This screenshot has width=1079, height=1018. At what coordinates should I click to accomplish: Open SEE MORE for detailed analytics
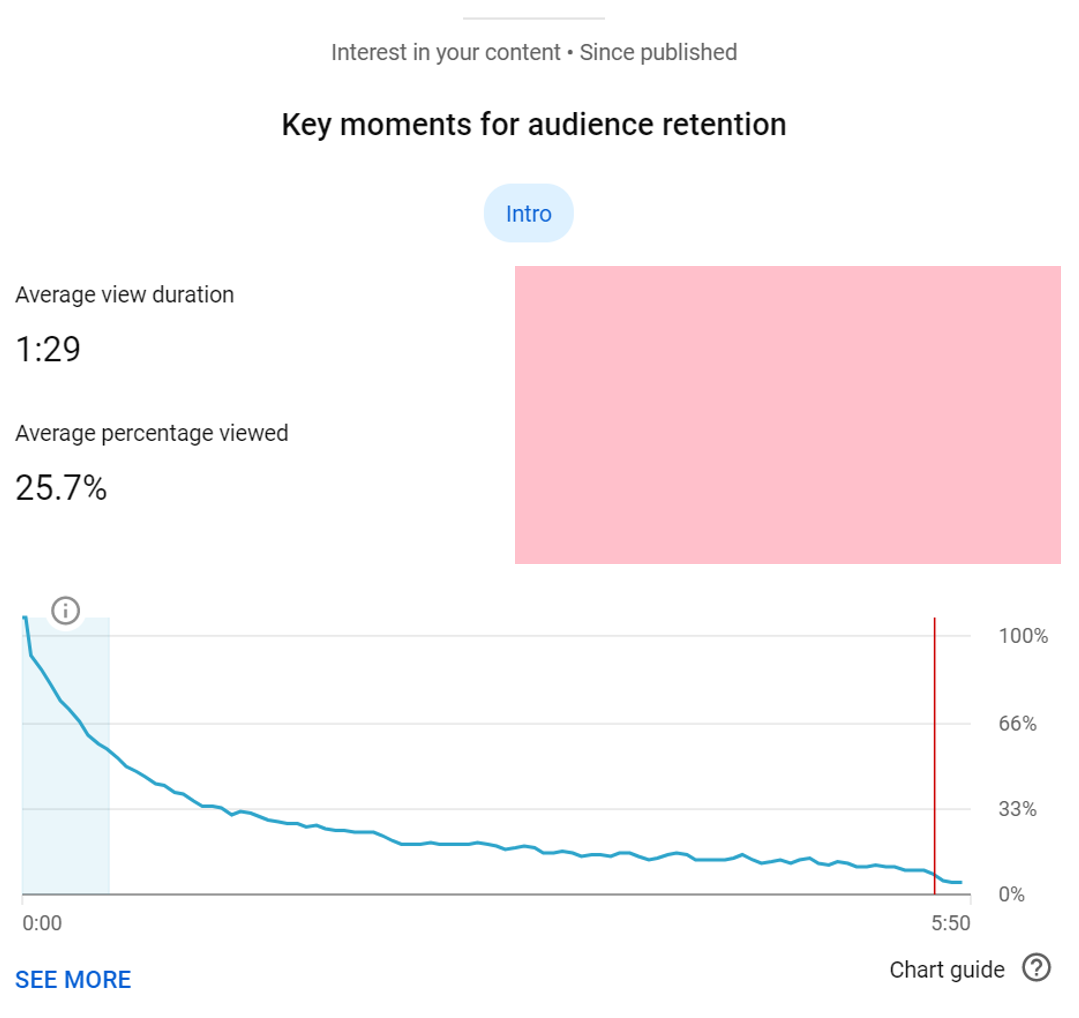coord(72,979)
